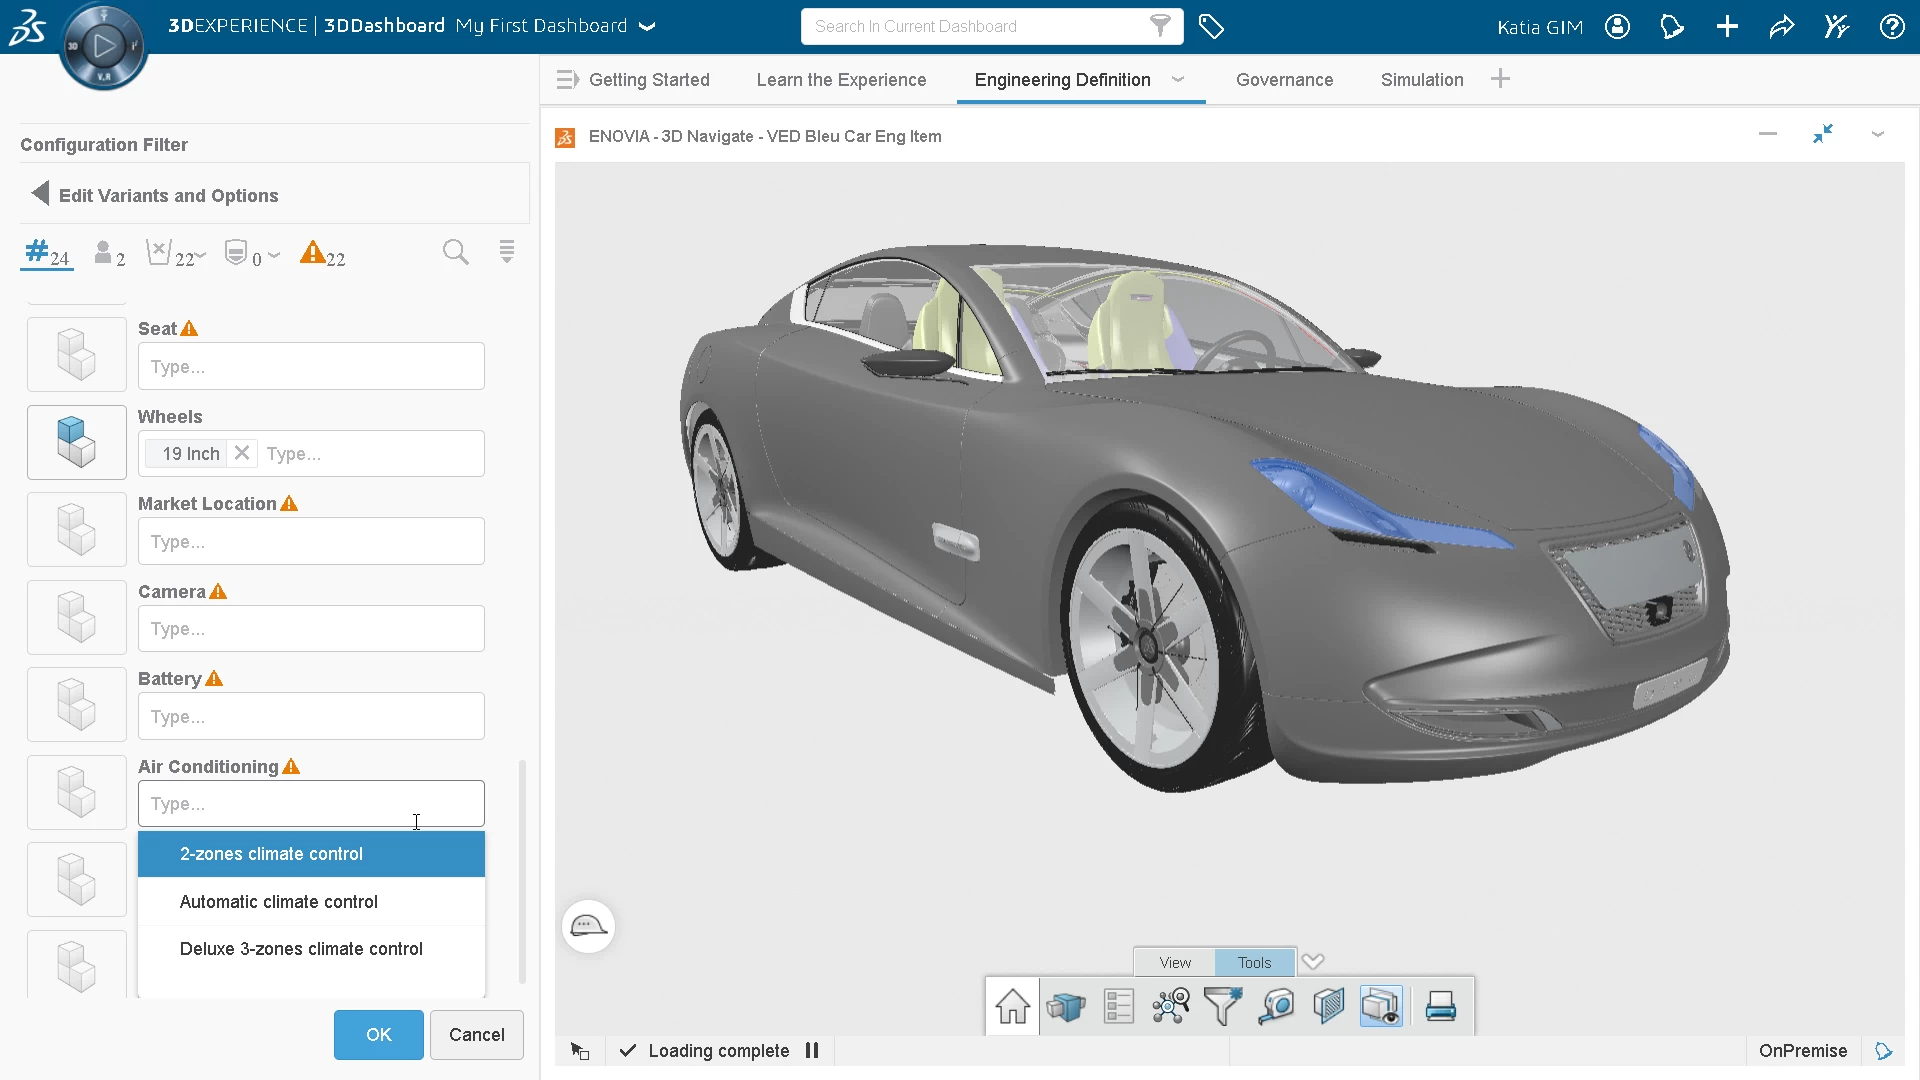The image size is (1920, 1080).
Task: Open the Section cut tool
Action: [1329, 1006]
